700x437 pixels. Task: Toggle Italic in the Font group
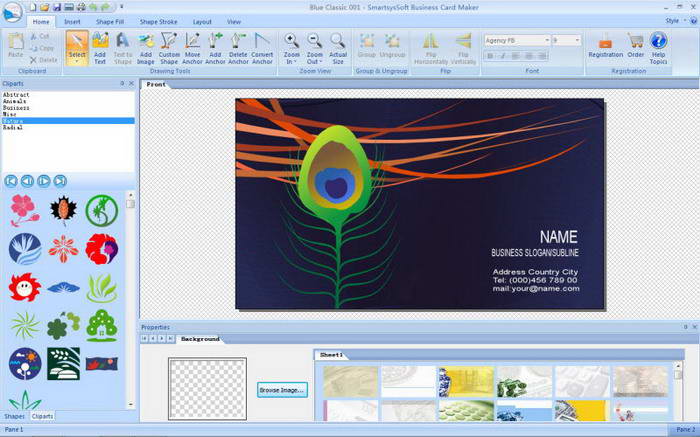click(503, 56)
